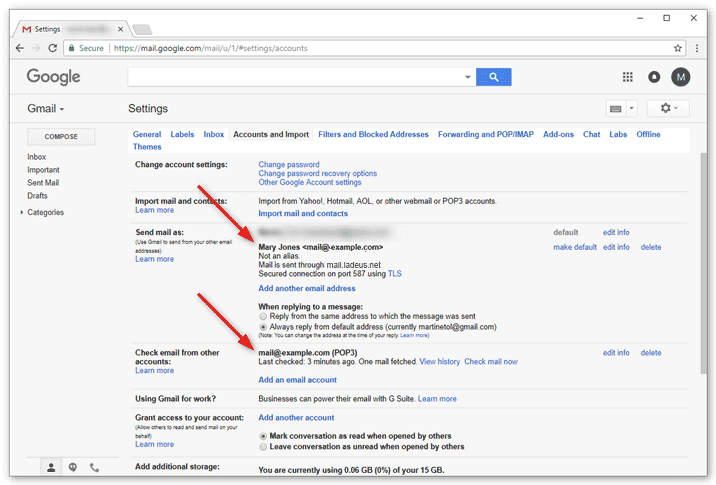Image resolution: width=716 pixels, height=485 pixels.
Task: Open the account avatar M
Action: (x=681, y=77)
